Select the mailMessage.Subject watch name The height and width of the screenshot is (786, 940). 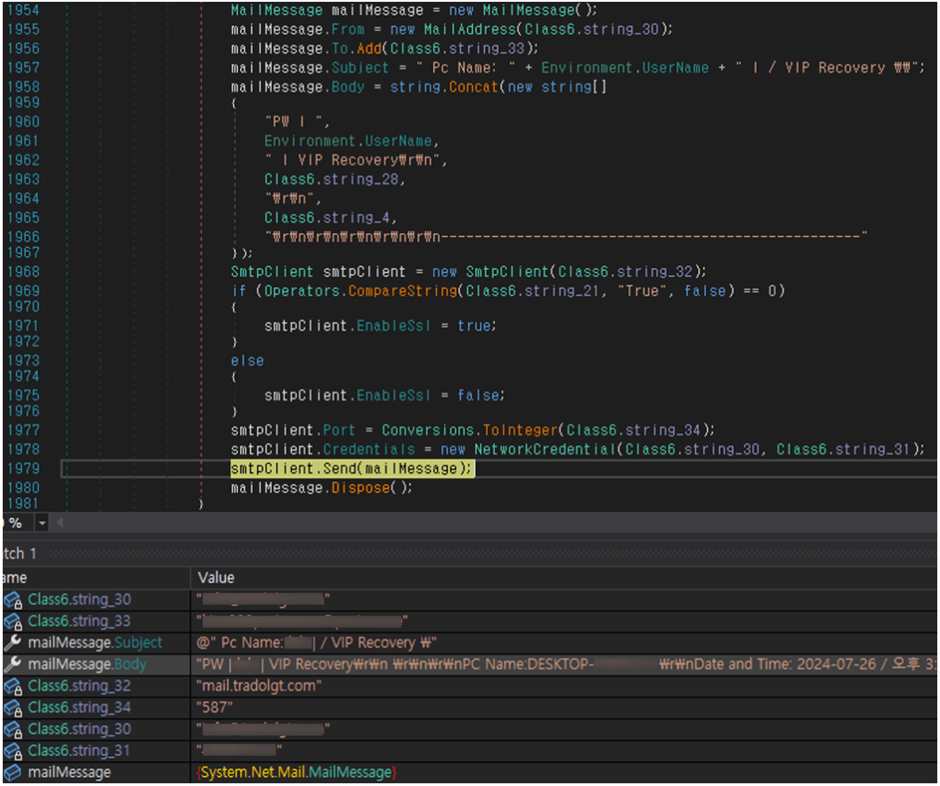tap(95, 643)
